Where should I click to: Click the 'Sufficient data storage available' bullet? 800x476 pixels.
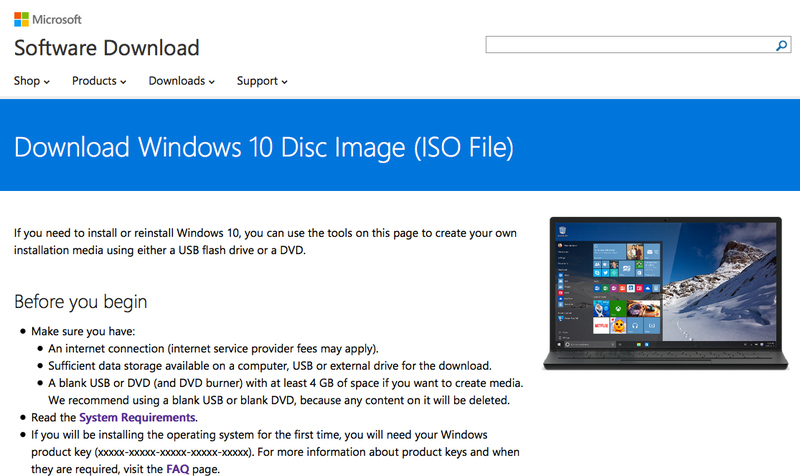click(x=270, y=366)
